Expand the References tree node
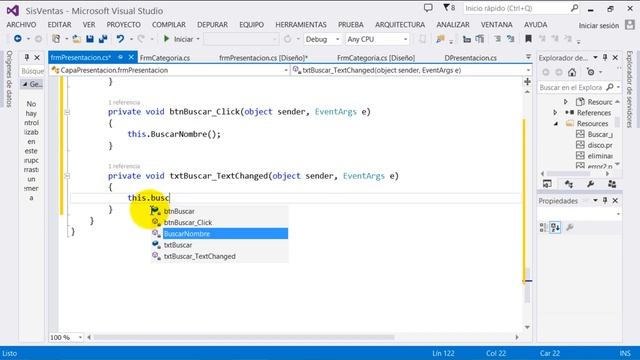 [555, 112]
